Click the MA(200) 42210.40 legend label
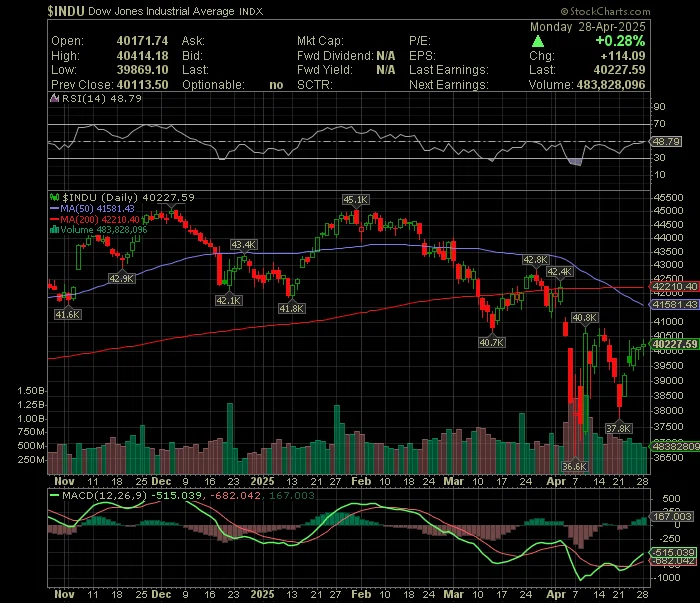The image size is (700, 603). point(100,219)
